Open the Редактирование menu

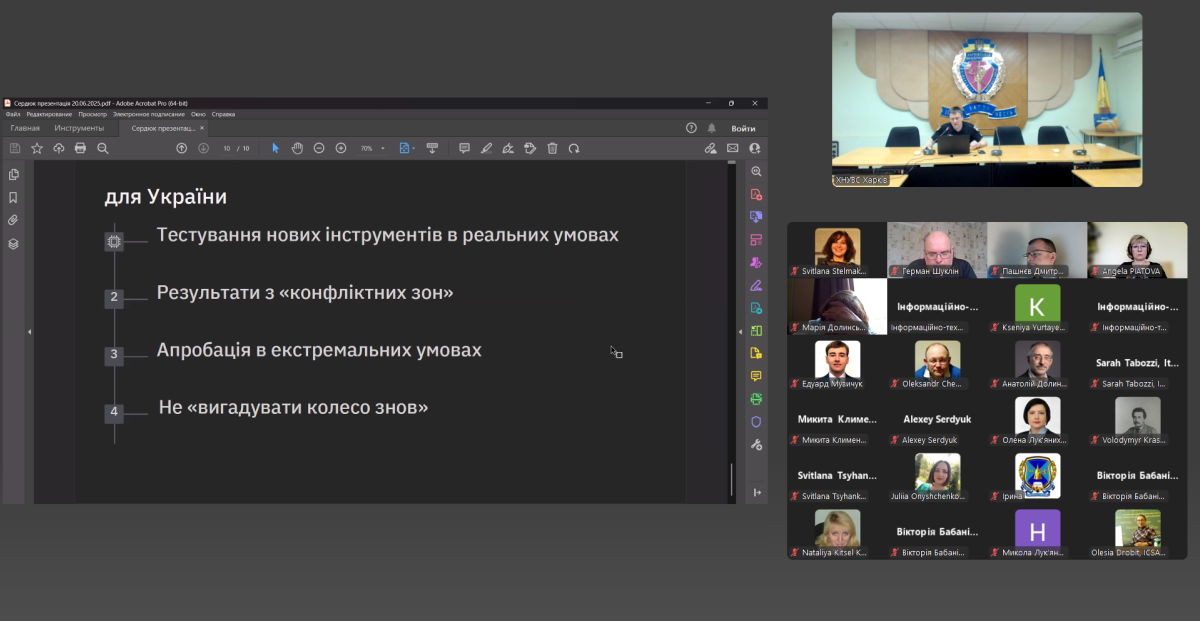(50, 114)
